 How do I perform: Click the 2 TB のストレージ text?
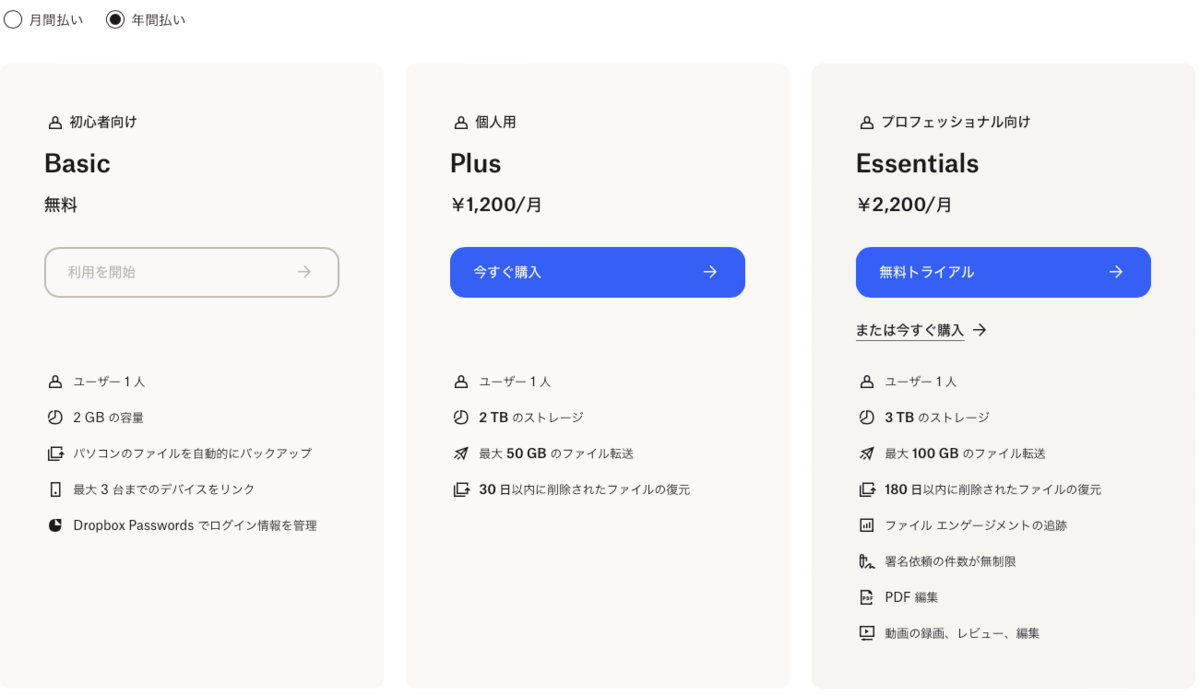(531, 418)
